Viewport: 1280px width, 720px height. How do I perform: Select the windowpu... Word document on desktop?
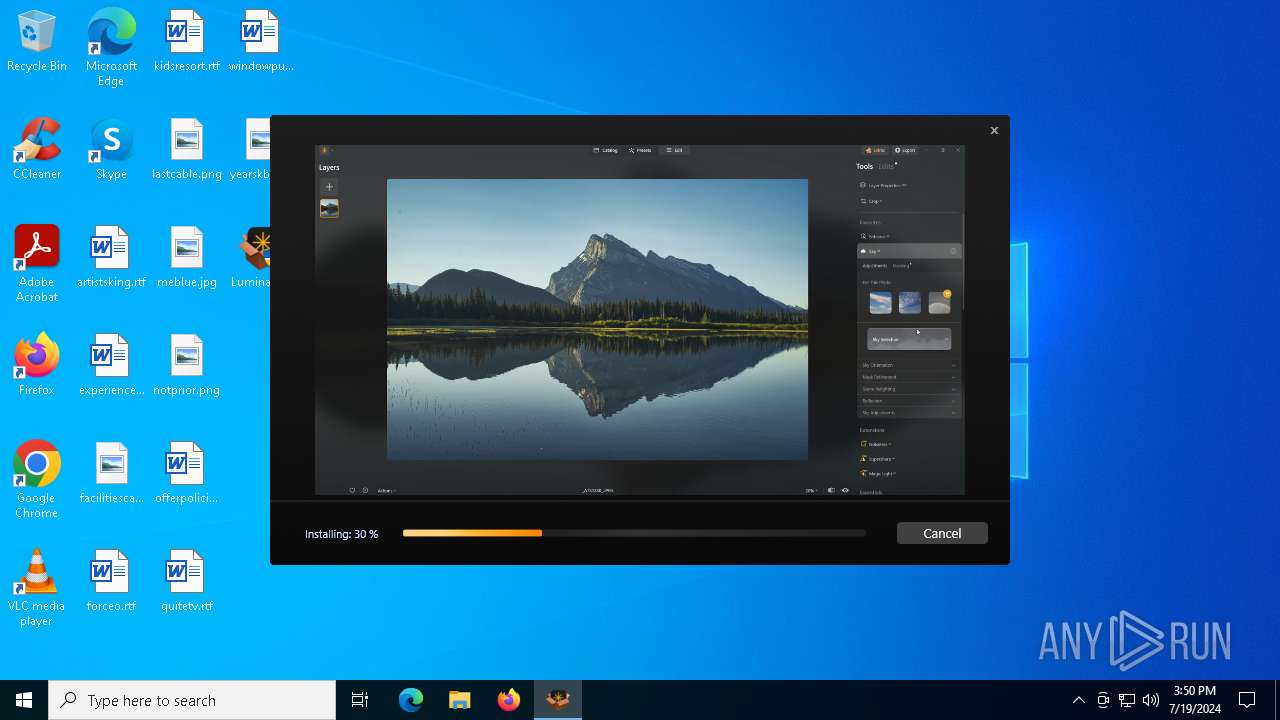260,42
